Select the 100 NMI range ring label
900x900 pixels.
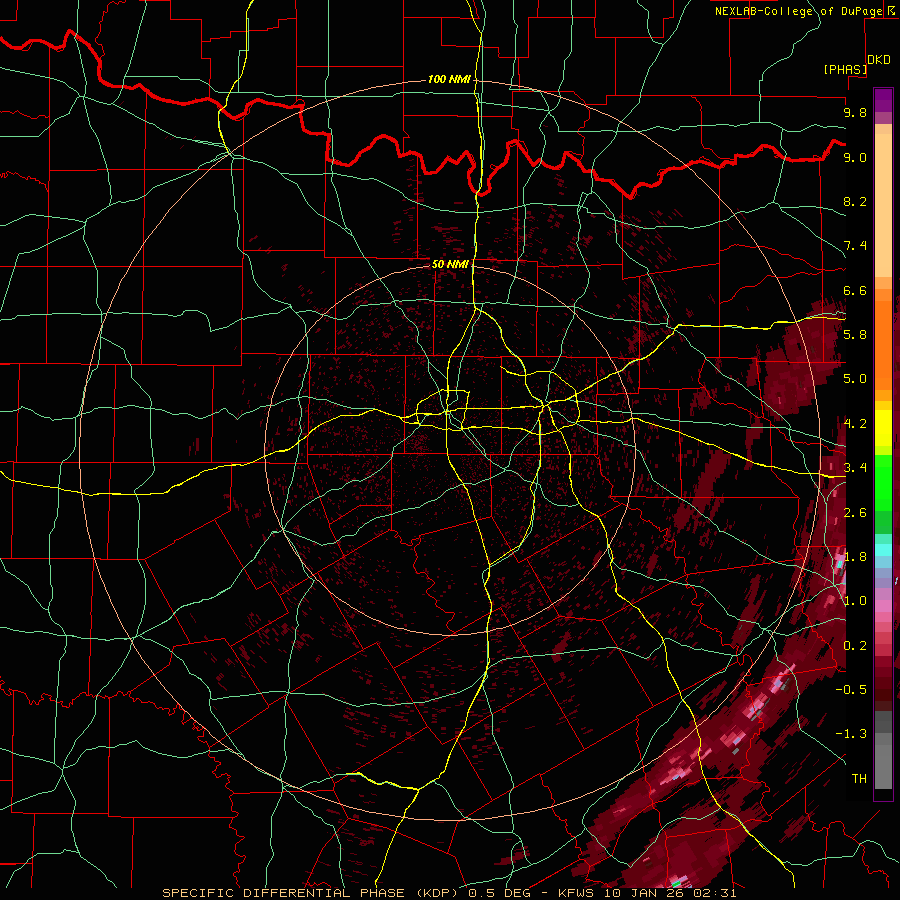(x=449, y=79)
